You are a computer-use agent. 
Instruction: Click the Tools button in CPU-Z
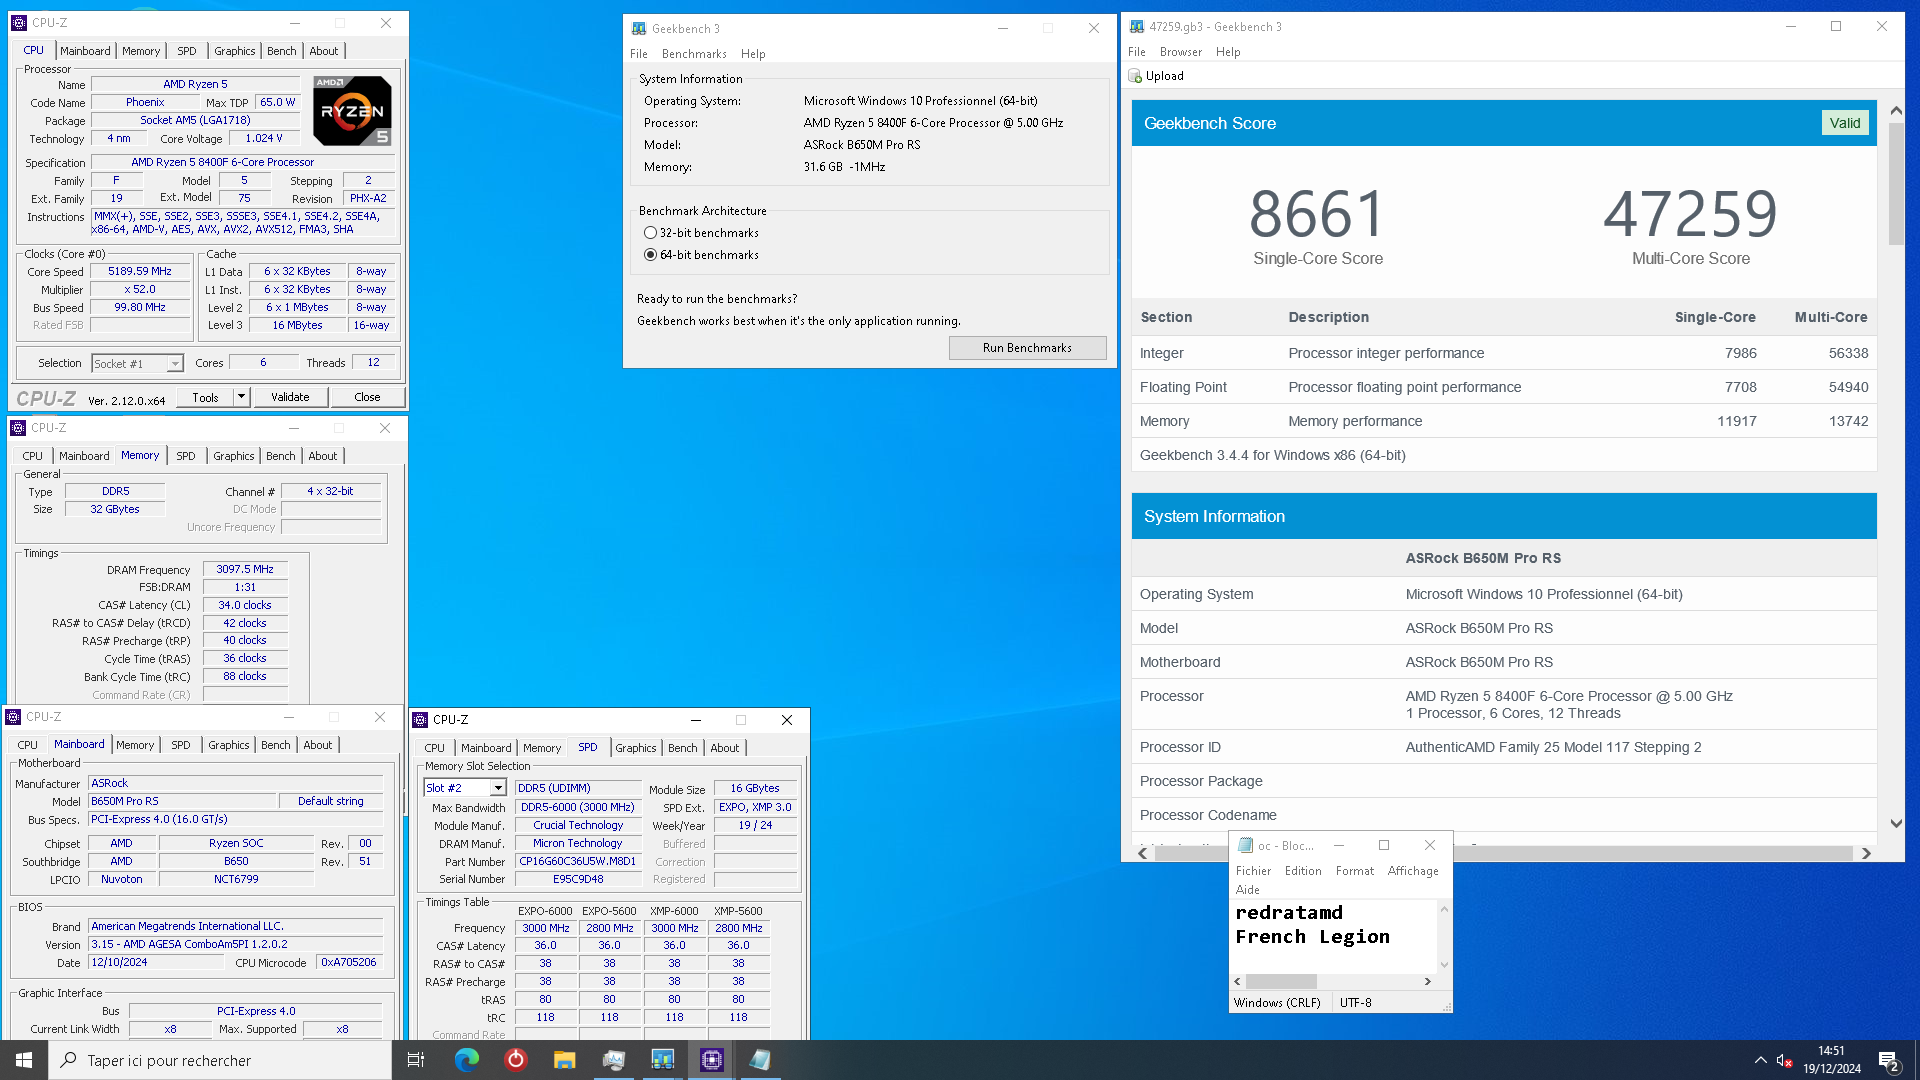205,397
